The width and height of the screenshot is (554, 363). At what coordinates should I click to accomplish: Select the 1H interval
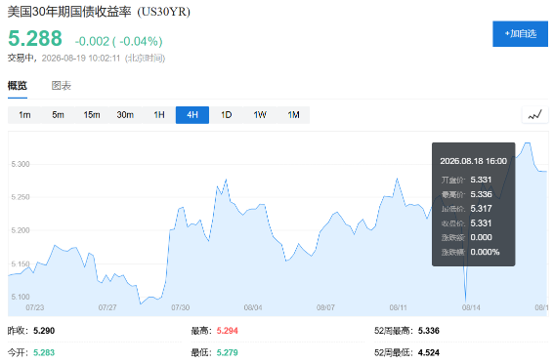159,115
